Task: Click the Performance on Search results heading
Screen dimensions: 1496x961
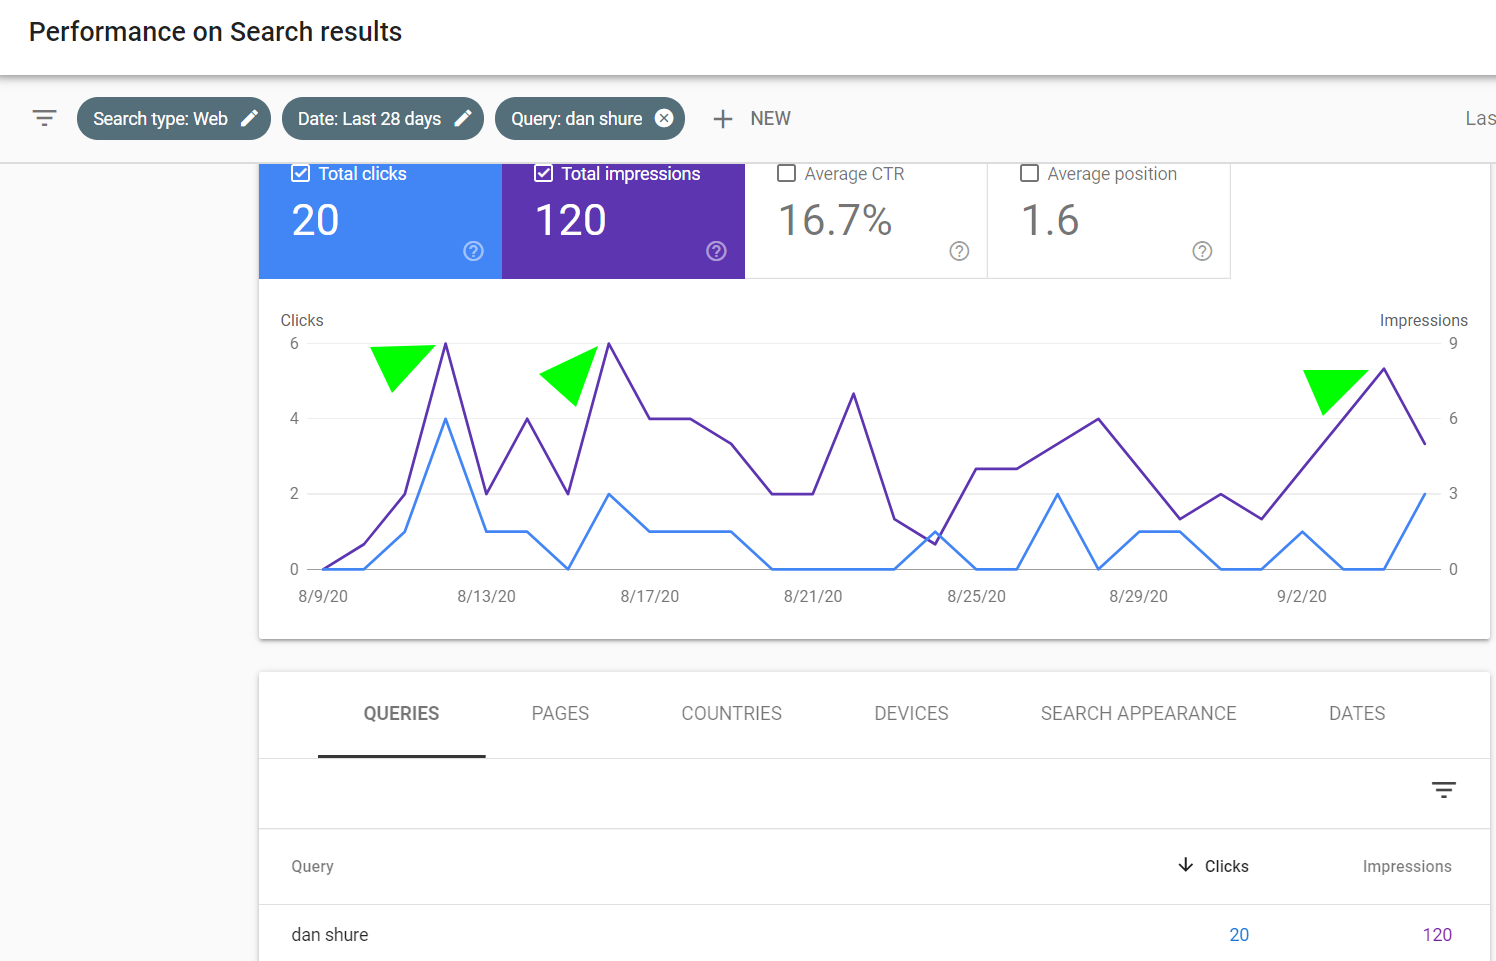Action: 215,32
